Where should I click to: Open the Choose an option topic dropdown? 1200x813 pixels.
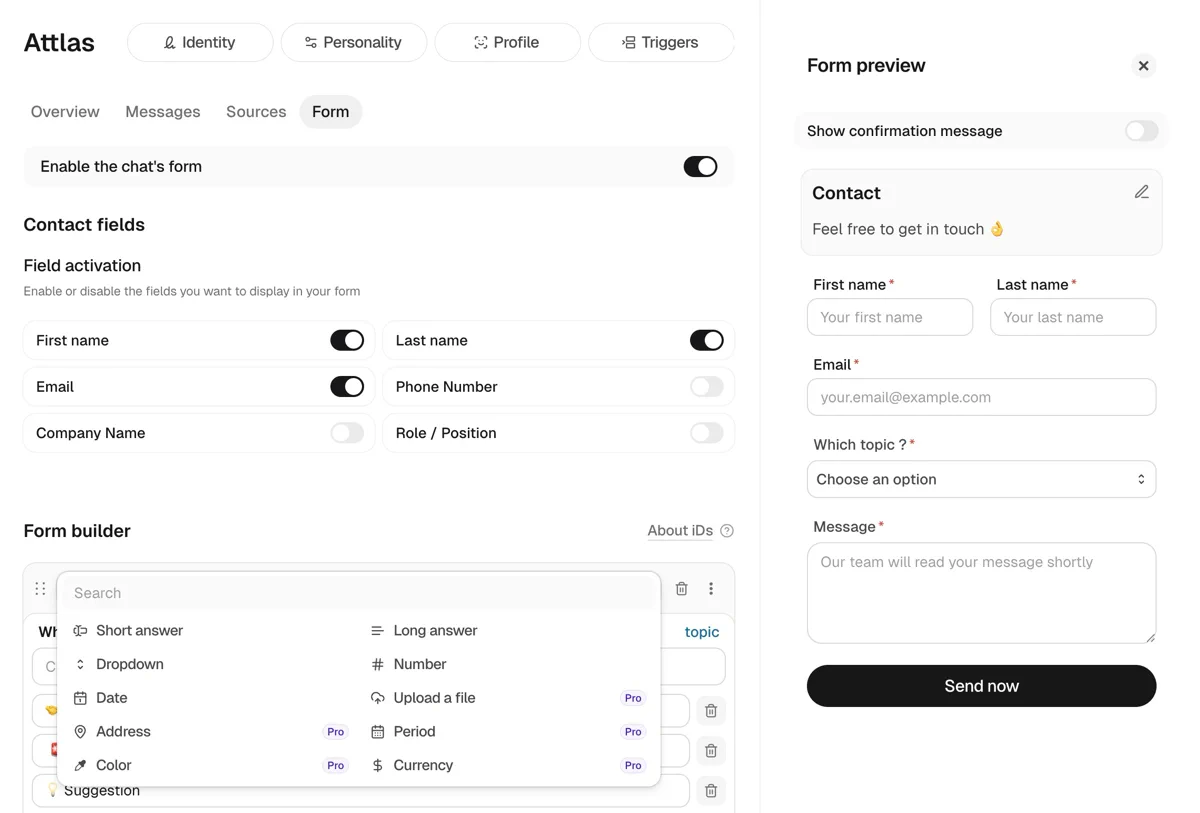pyautogui.click(x=981, y=479)
